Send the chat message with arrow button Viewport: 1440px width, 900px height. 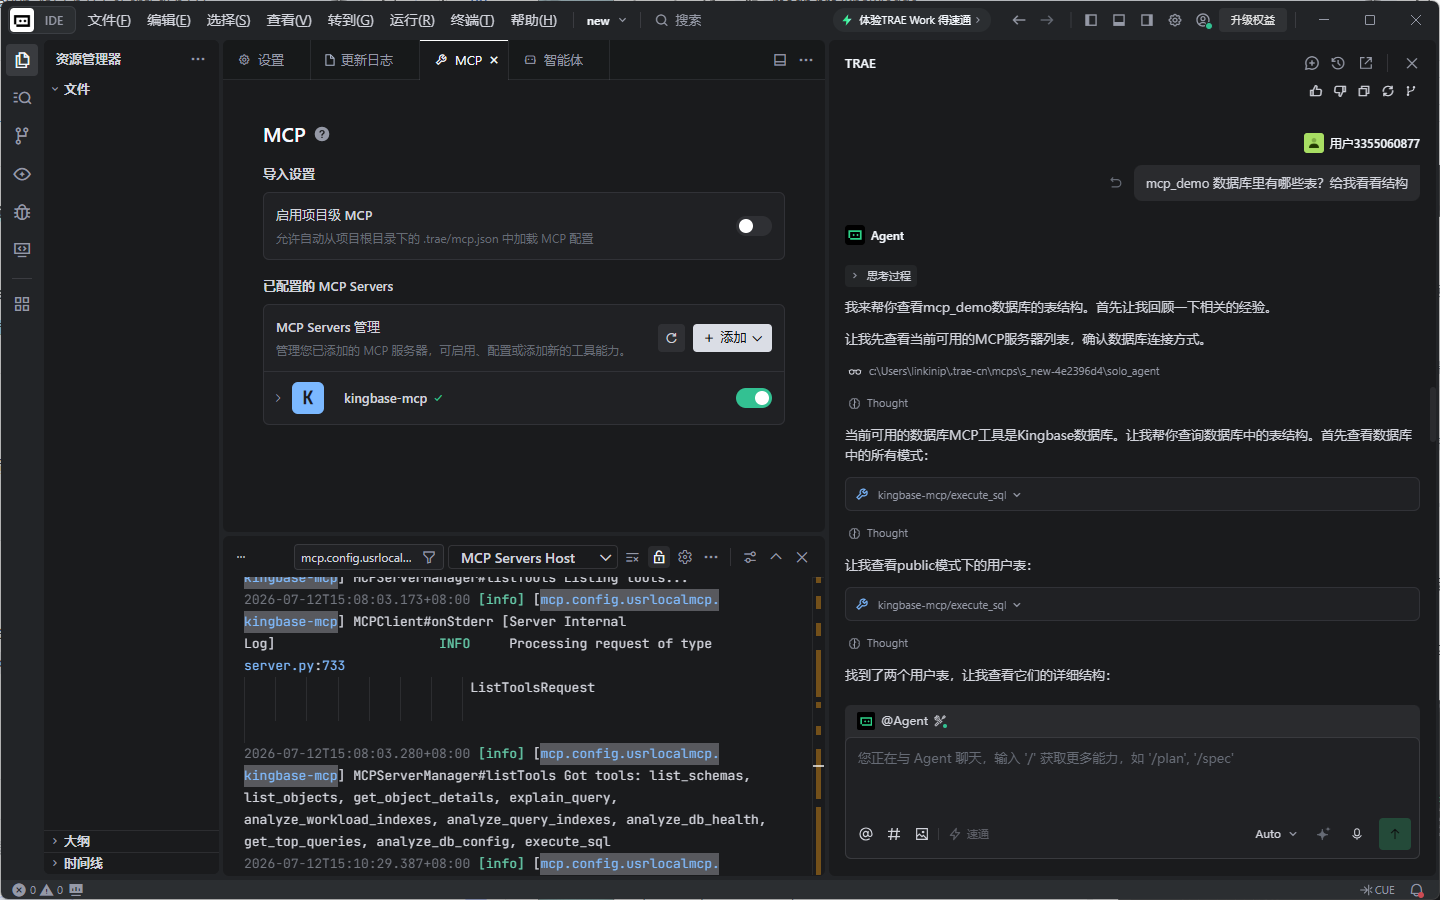pyautogui.click(x=1395, y=834)
